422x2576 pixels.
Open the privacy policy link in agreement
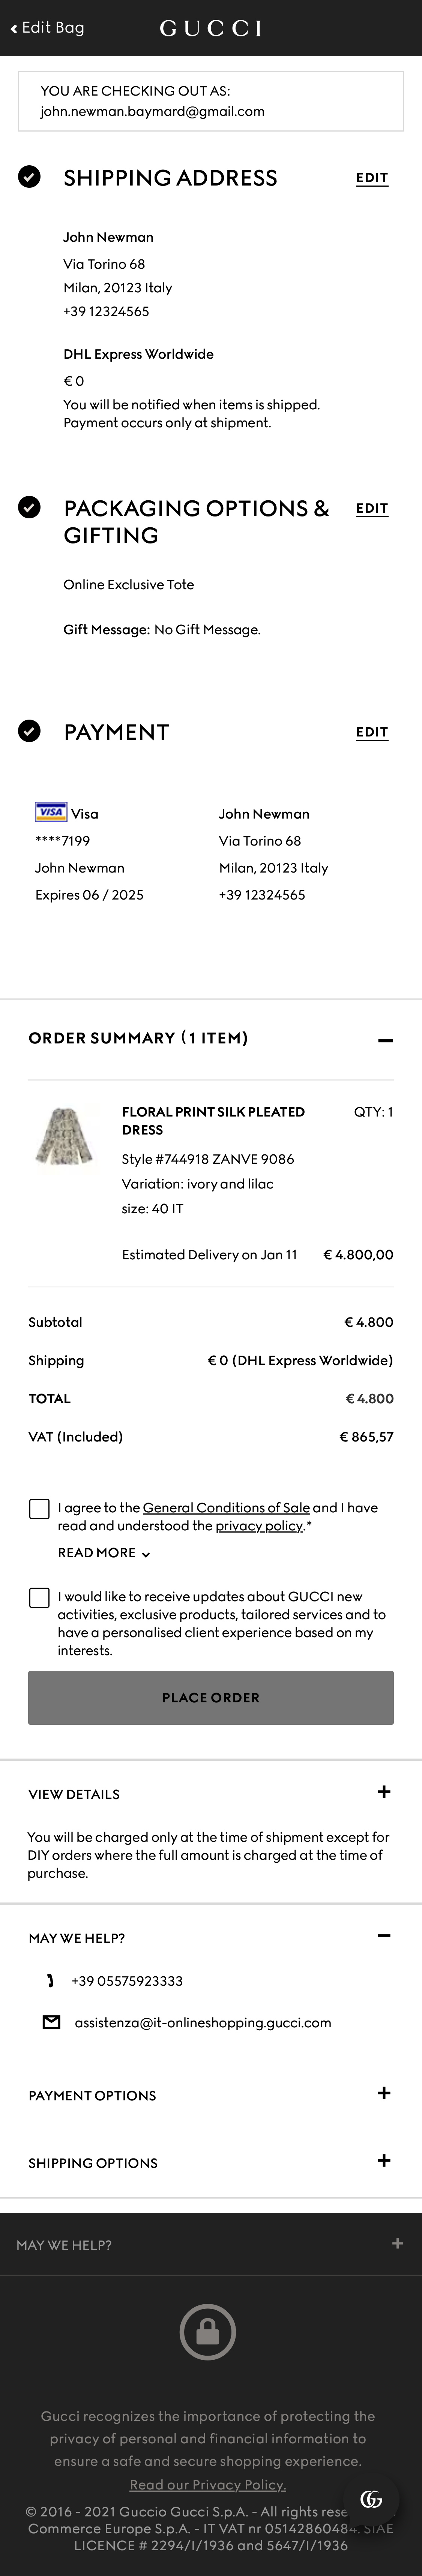click(259, 1526)
